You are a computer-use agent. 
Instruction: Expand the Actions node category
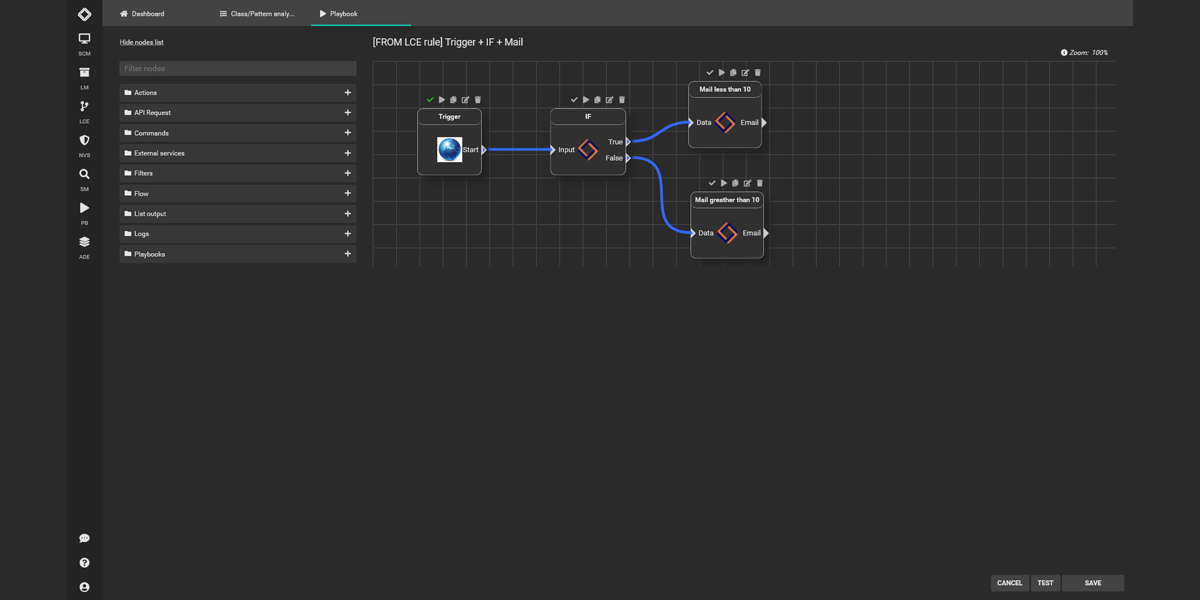pos(348,93)
